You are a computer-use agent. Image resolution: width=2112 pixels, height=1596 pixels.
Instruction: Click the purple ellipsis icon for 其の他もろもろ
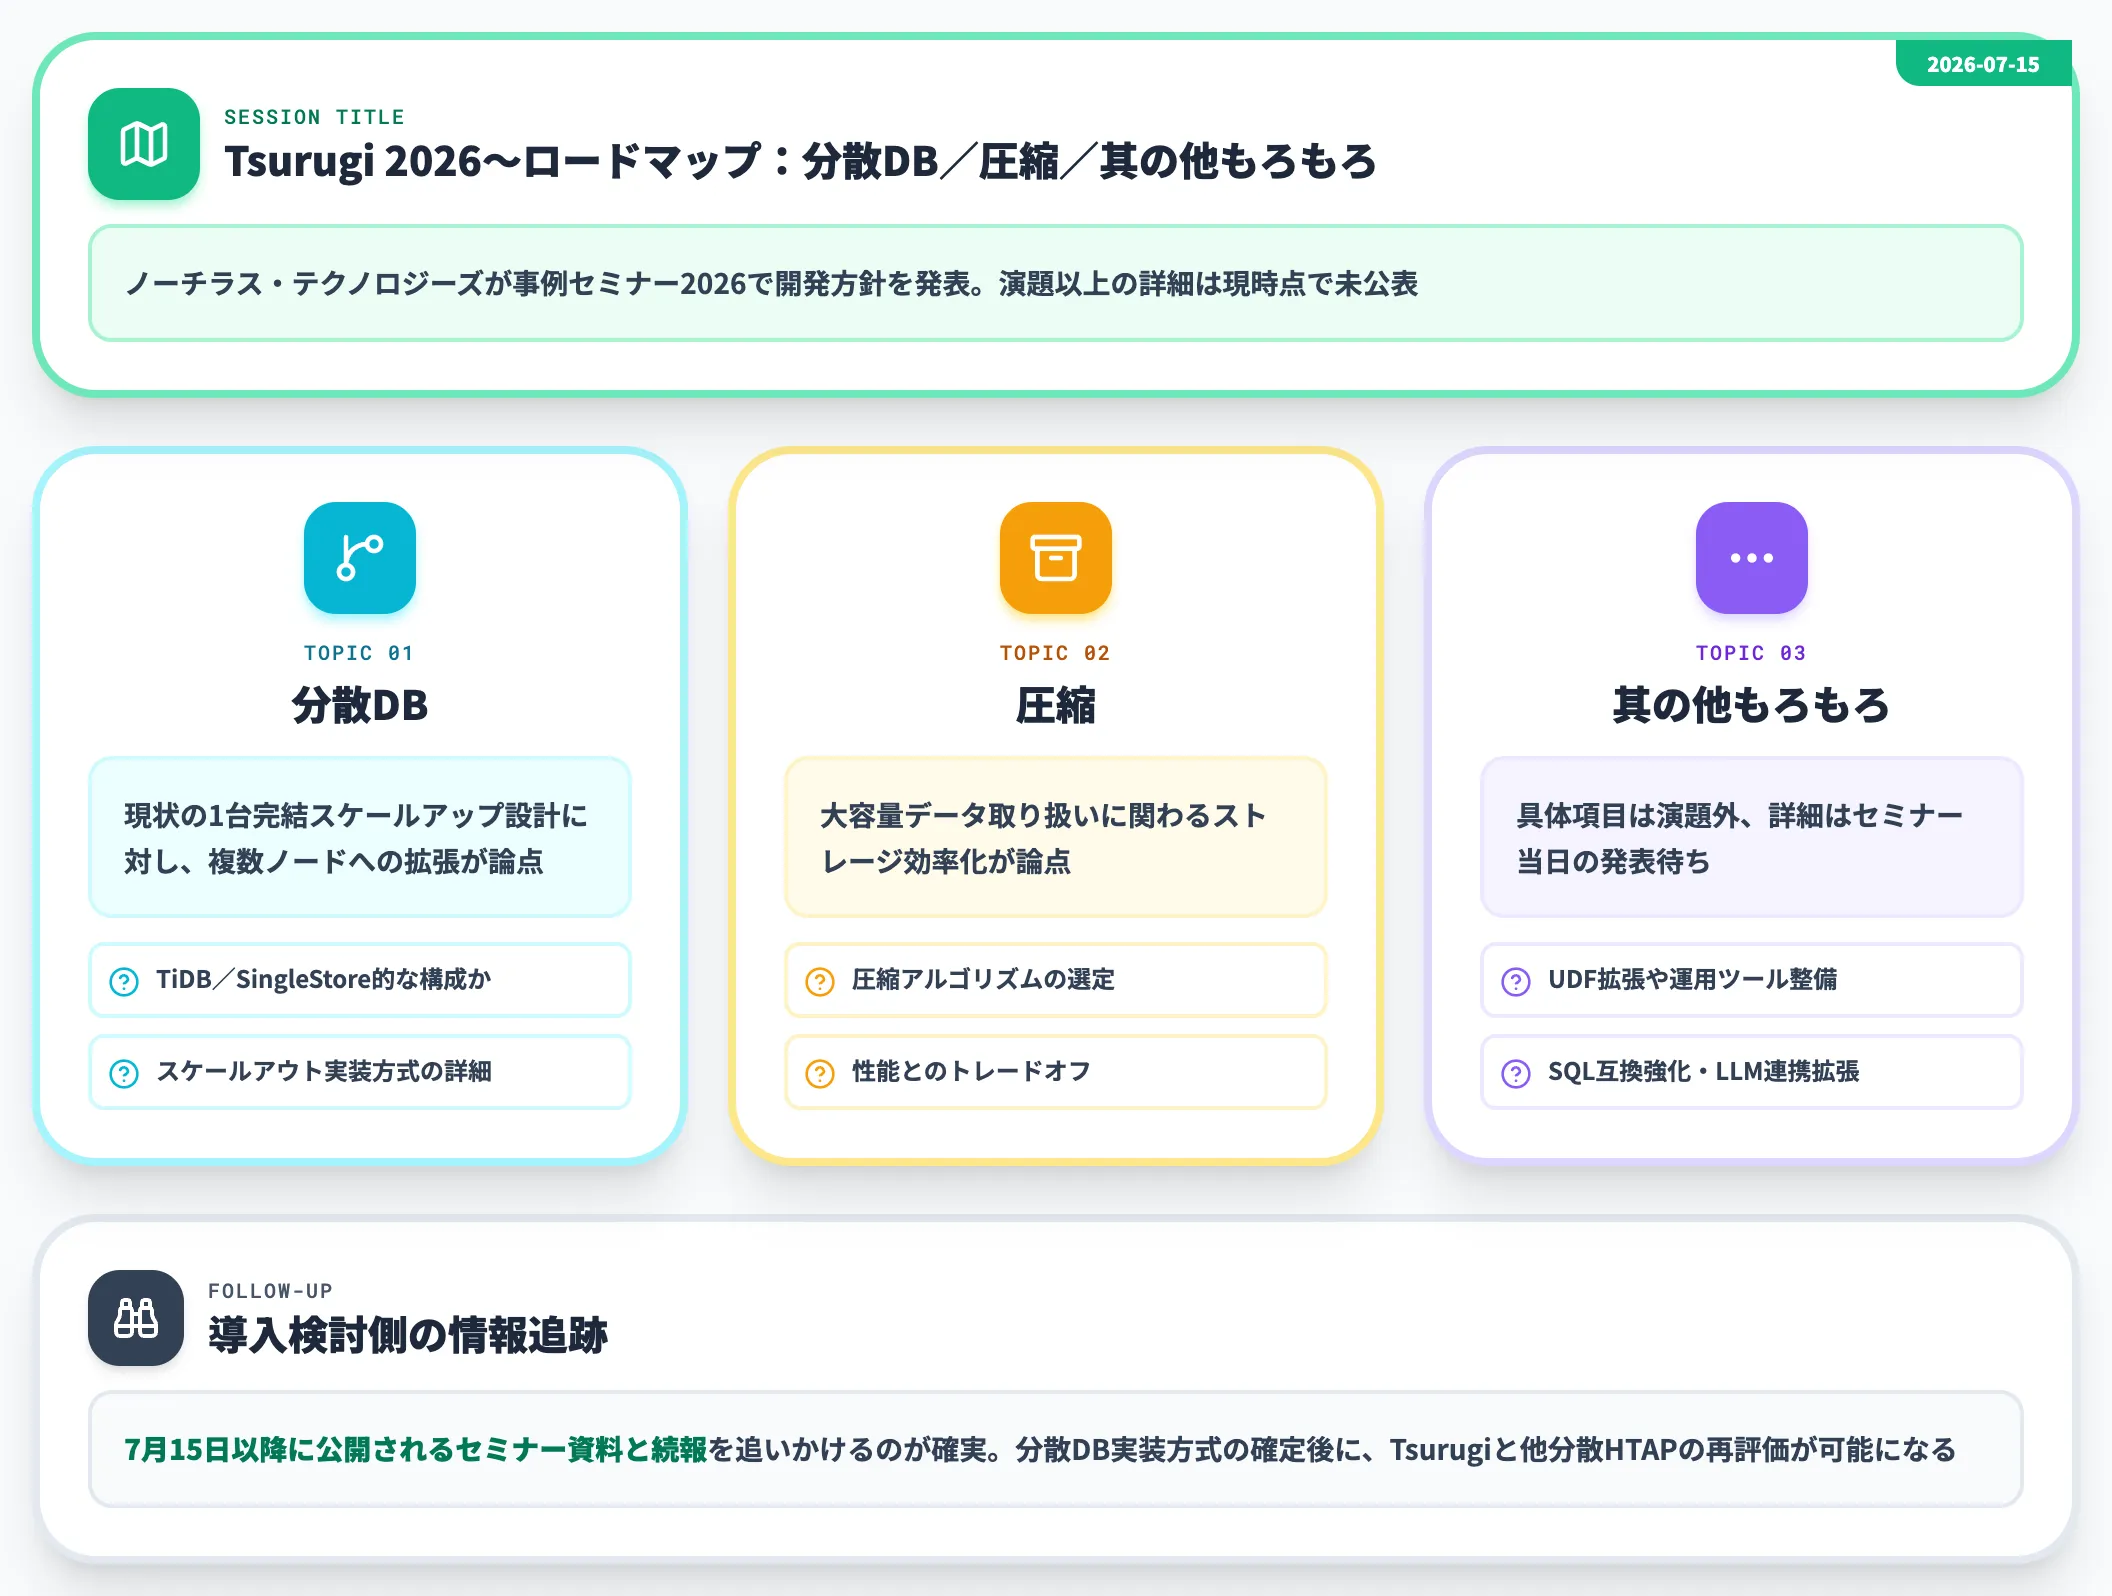[x=1752, y=558]
